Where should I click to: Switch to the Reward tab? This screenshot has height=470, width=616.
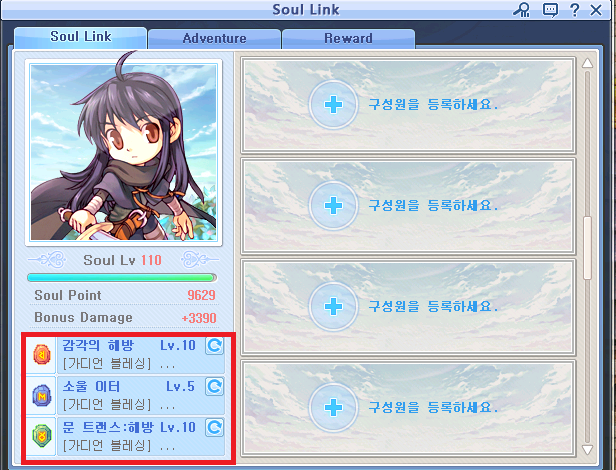(348, 39)
